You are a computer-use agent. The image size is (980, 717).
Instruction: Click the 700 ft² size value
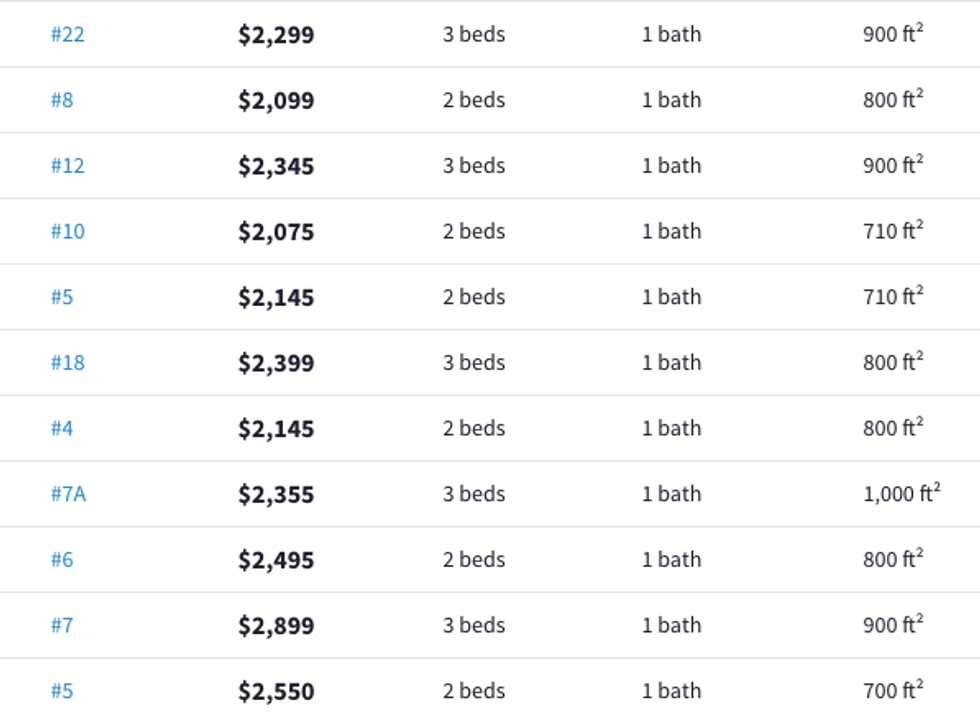892,691
